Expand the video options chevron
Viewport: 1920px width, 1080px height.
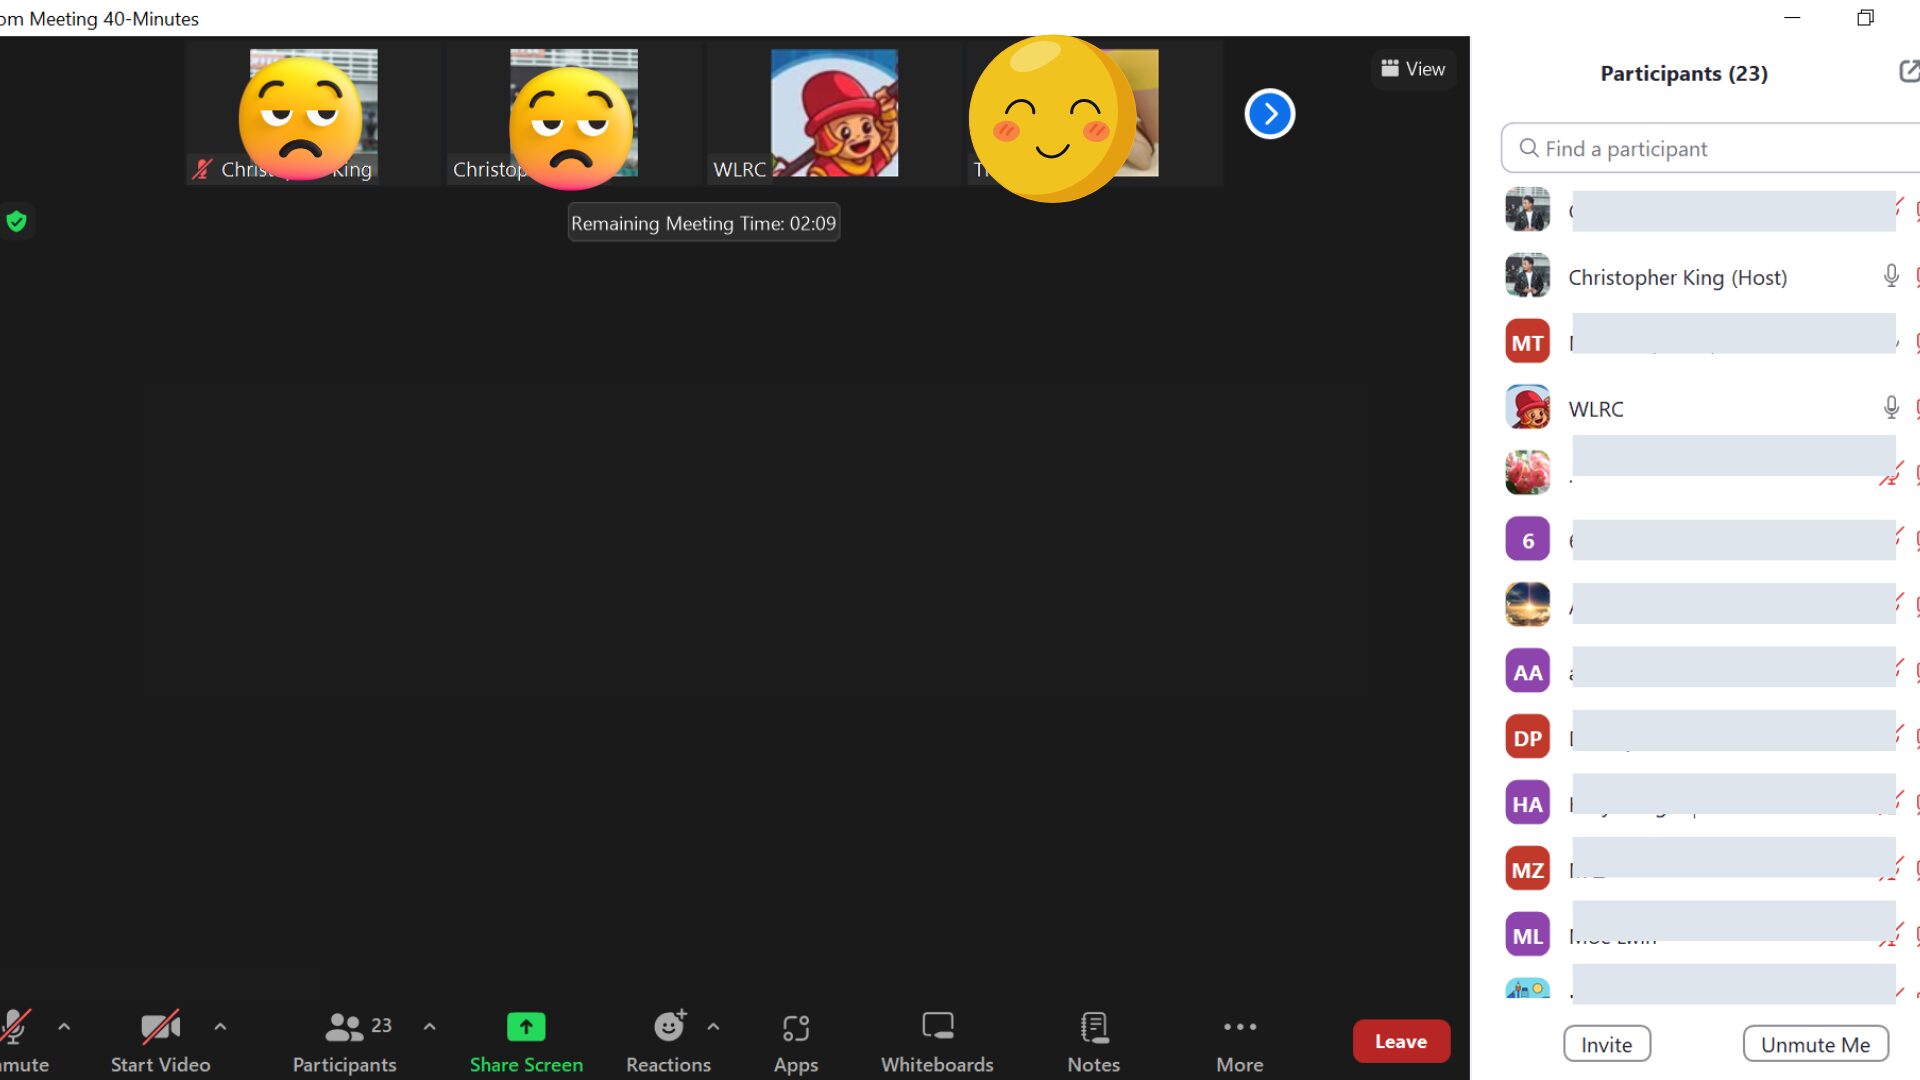(x=220, y=1026)
